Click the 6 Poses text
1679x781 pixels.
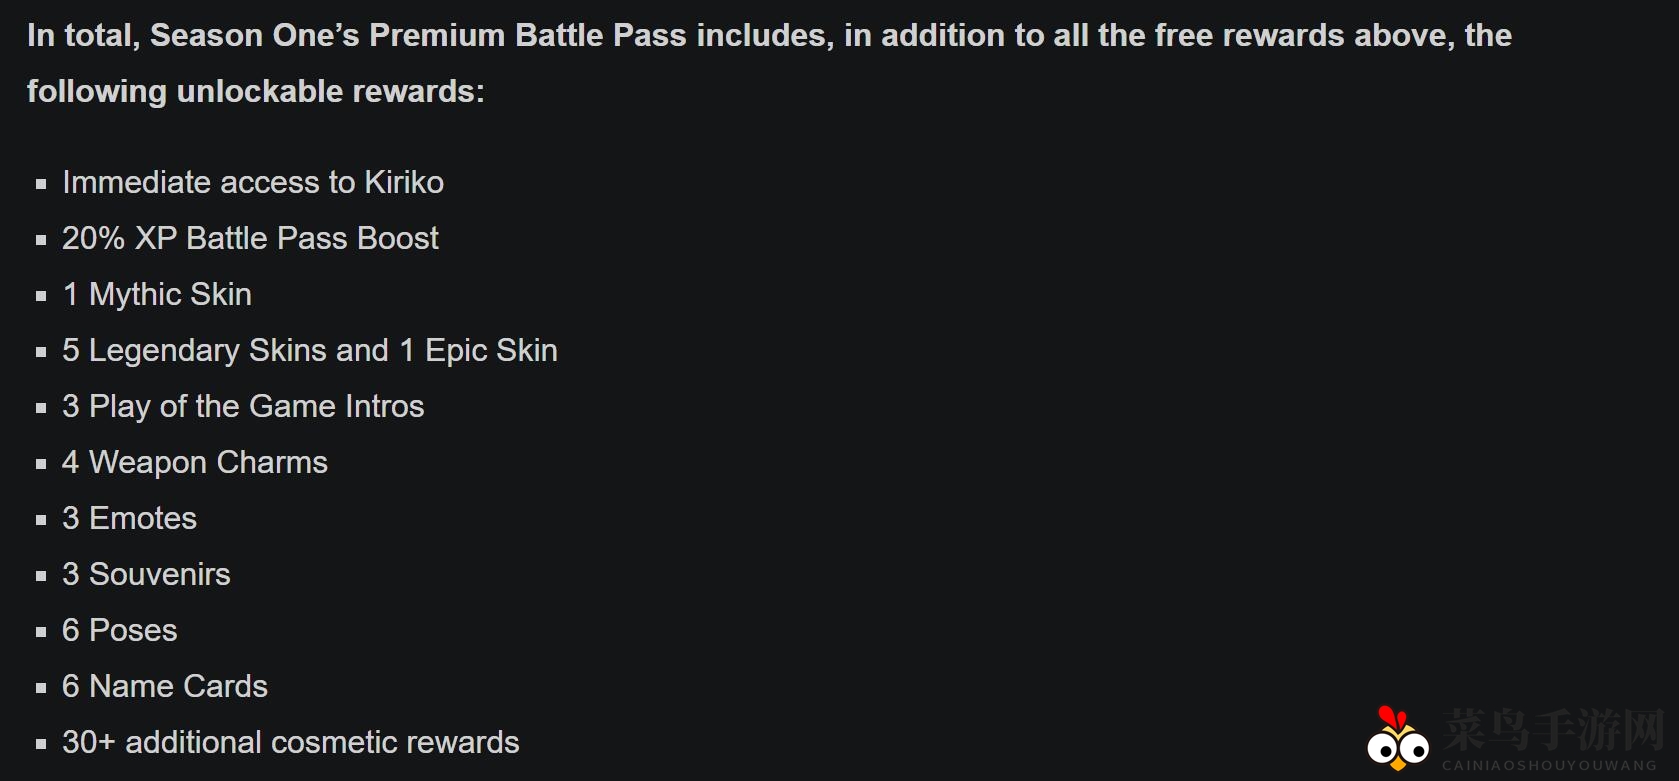[x=120, y=630]
